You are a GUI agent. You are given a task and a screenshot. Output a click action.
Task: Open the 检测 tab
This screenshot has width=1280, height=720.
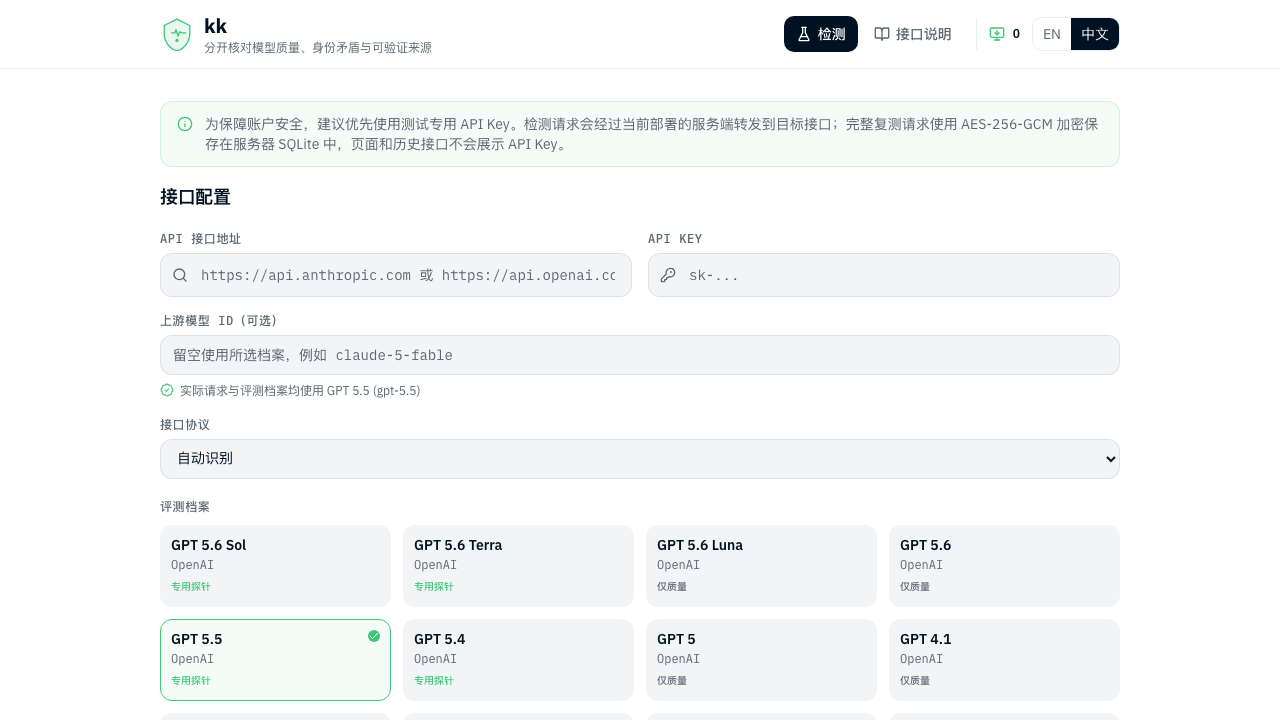pos(821,34)
